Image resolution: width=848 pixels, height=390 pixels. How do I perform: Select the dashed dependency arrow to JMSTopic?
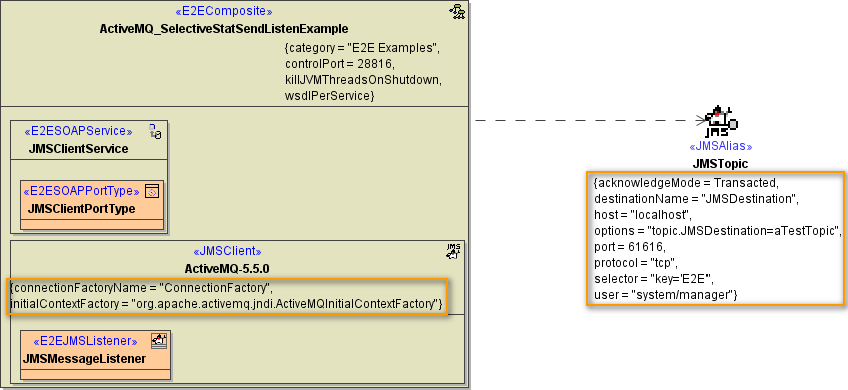click(590, 121)
